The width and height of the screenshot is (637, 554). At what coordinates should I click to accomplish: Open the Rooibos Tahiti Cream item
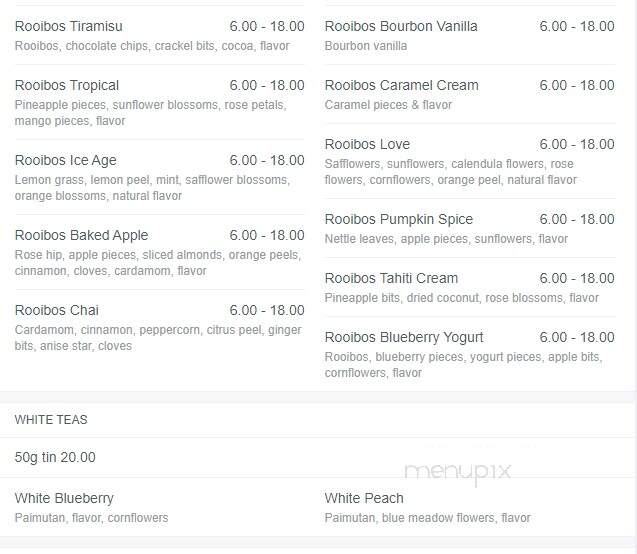(x=391, y=279)
